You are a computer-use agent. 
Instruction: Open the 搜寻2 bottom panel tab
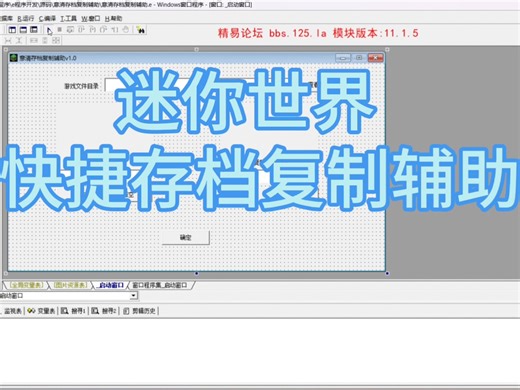104,311
